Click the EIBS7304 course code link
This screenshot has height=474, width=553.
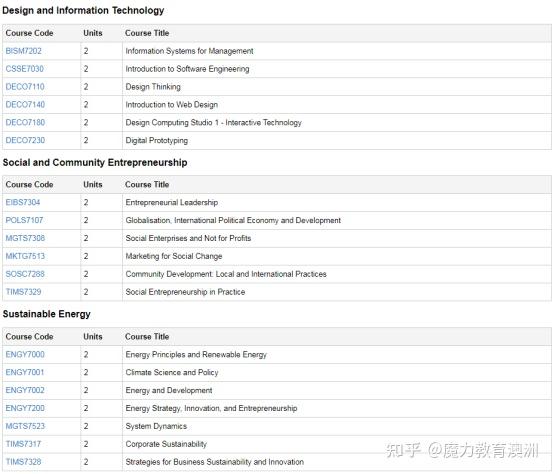[23, 202]
